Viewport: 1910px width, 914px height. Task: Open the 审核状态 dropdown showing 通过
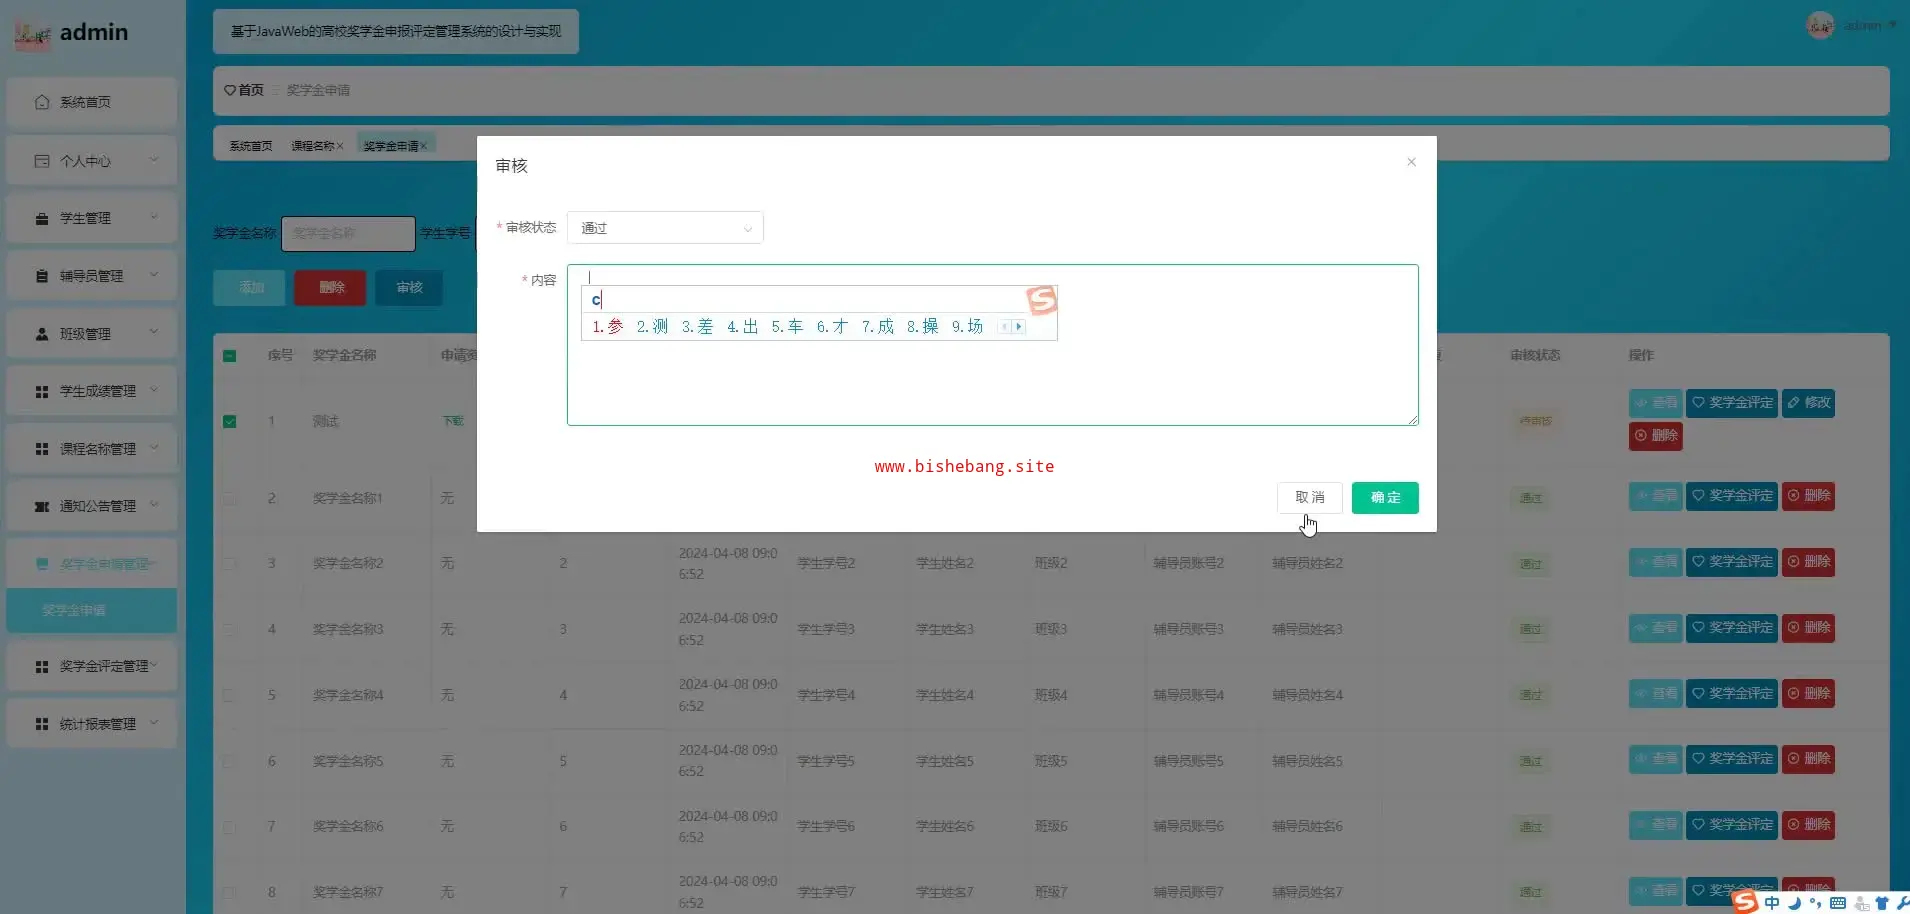point(665,228)
